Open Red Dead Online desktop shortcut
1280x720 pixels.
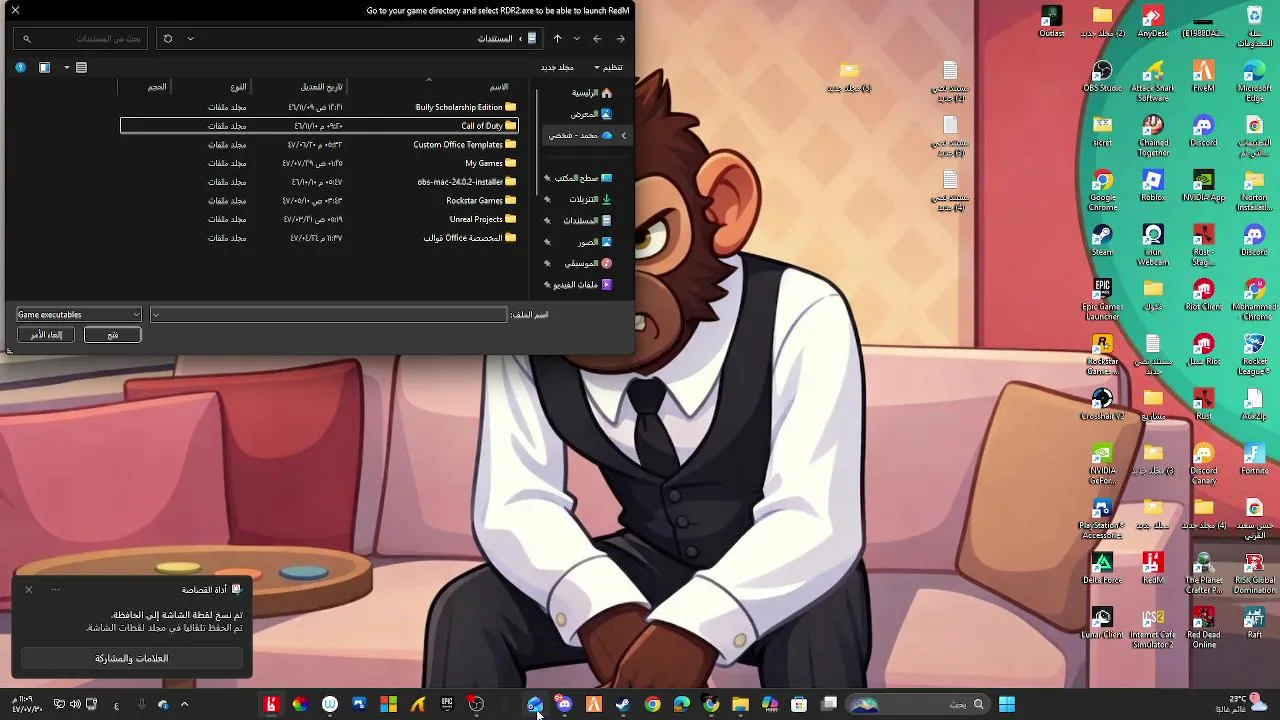click(1204, 627)
